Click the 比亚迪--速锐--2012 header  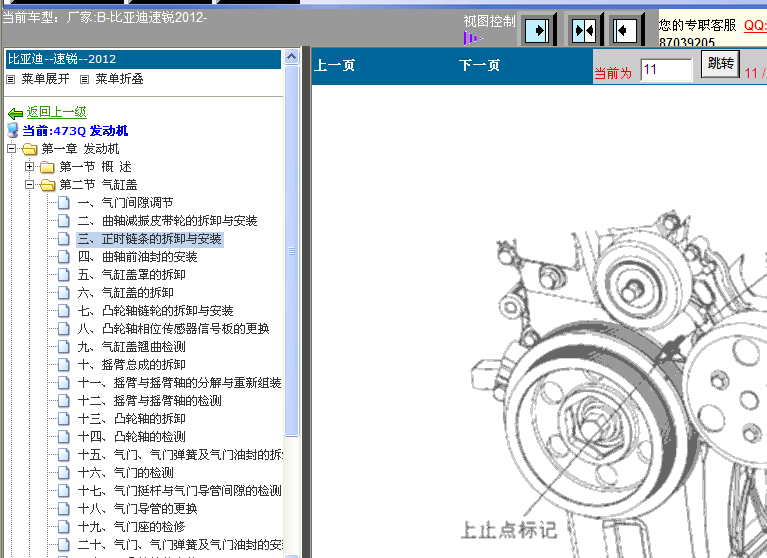[143, 59]
